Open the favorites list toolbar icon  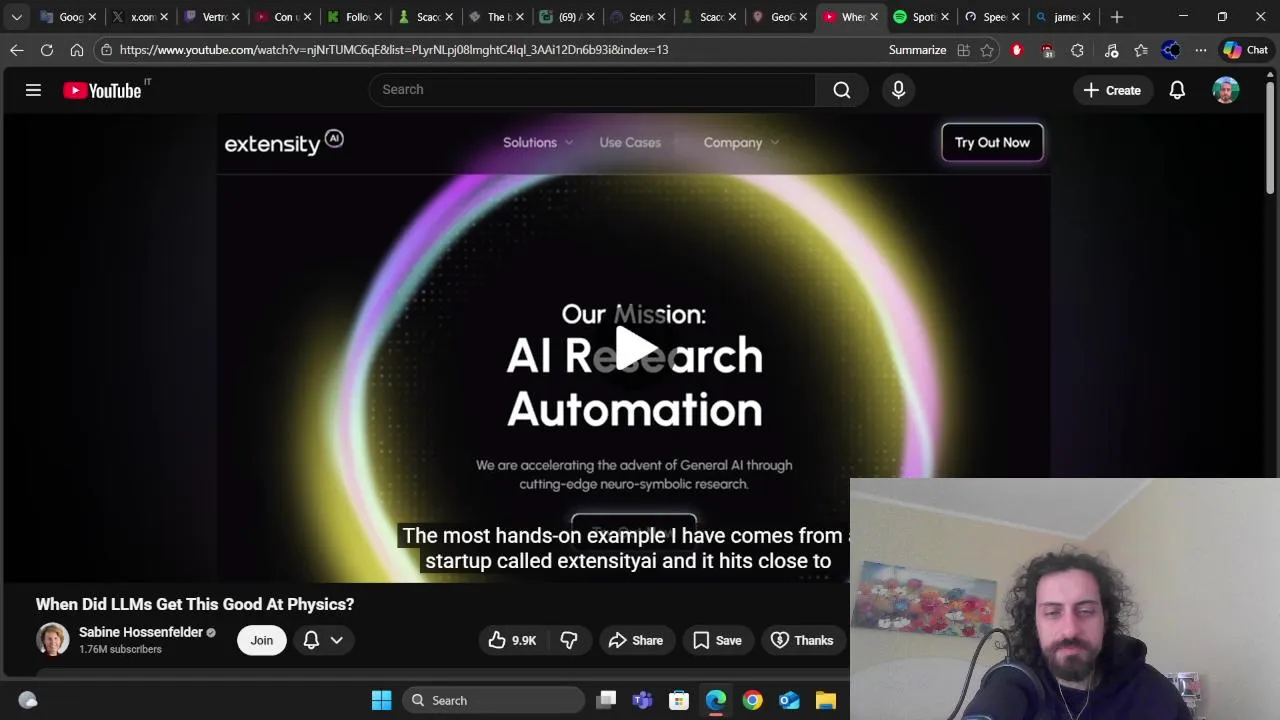(1141, 50)
